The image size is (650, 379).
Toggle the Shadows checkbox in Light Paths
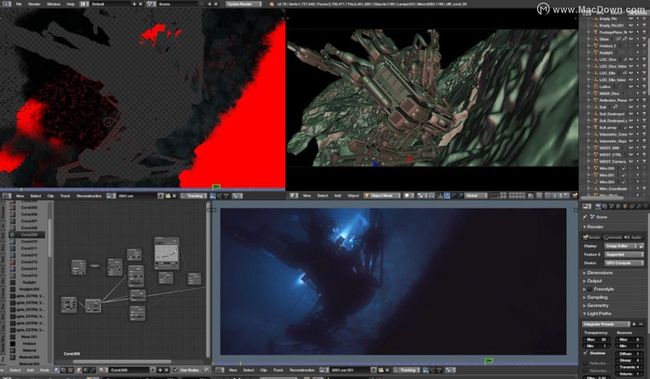point(586,353)
